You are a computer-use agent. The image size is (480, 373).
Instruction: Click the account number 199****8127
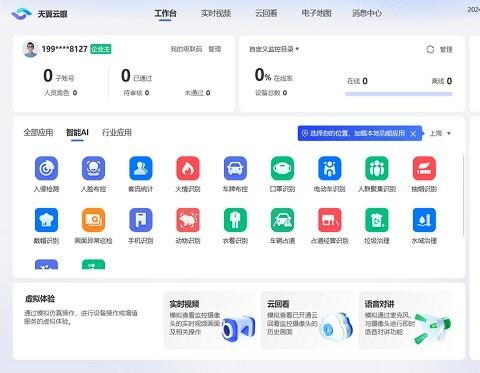click(x=65, y=49)
